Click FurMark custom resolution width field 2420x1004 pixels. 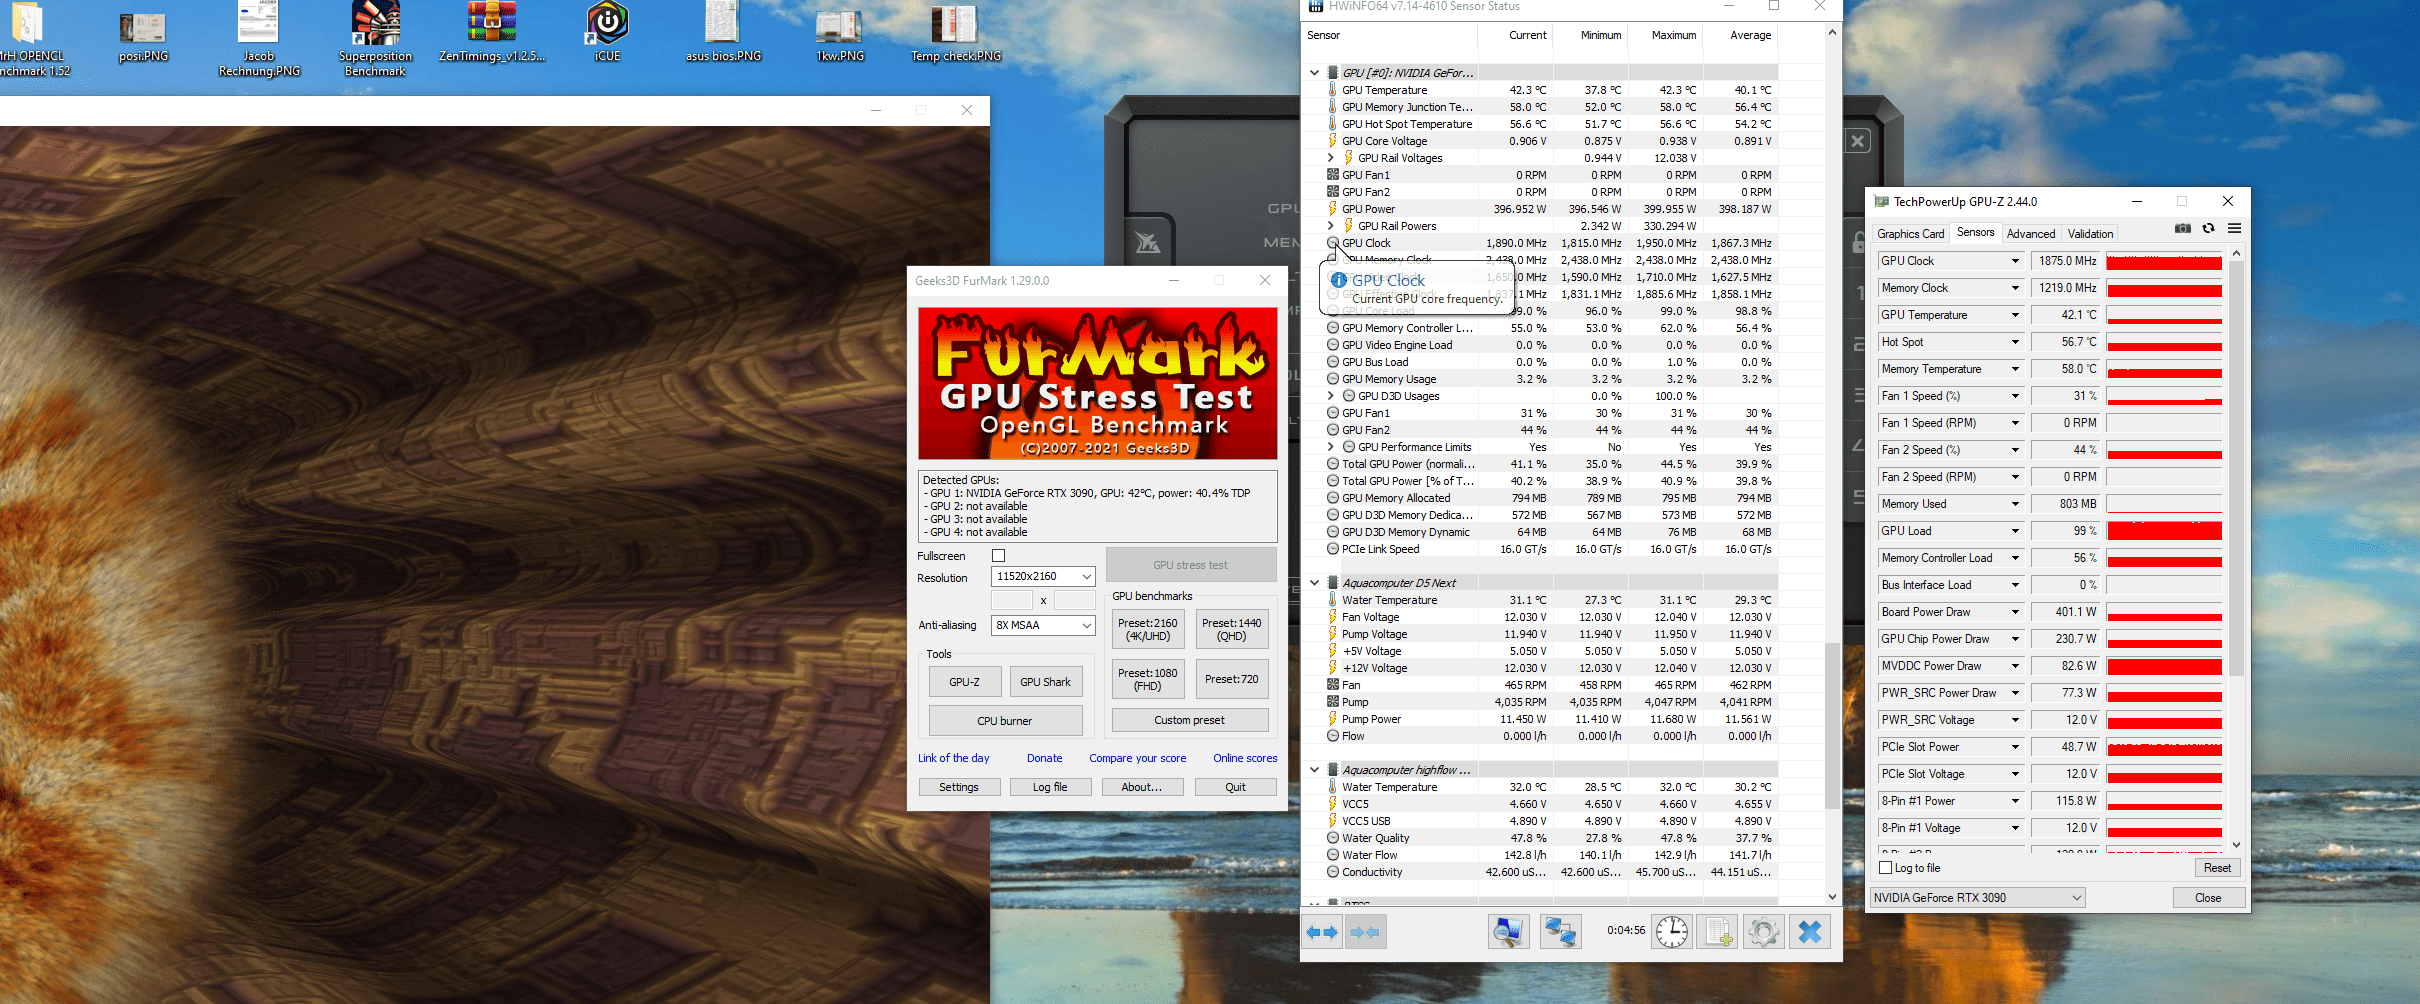pos(1011,600)
